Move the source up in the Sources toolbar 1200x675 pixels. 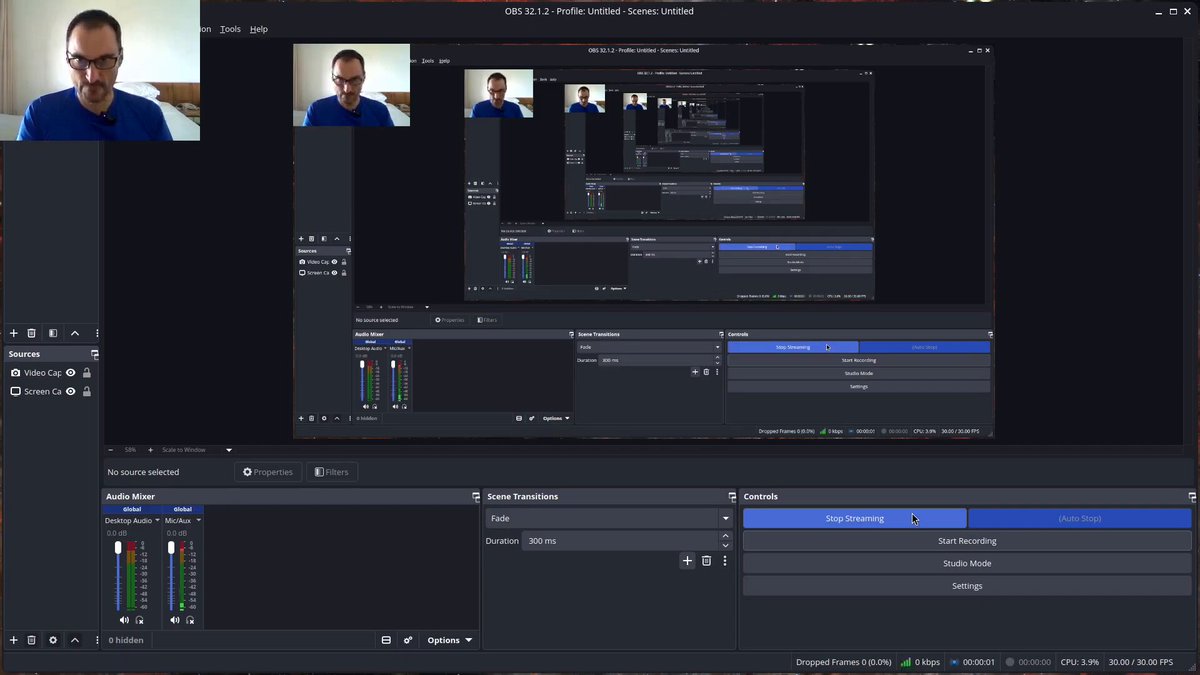click(75, 640)
